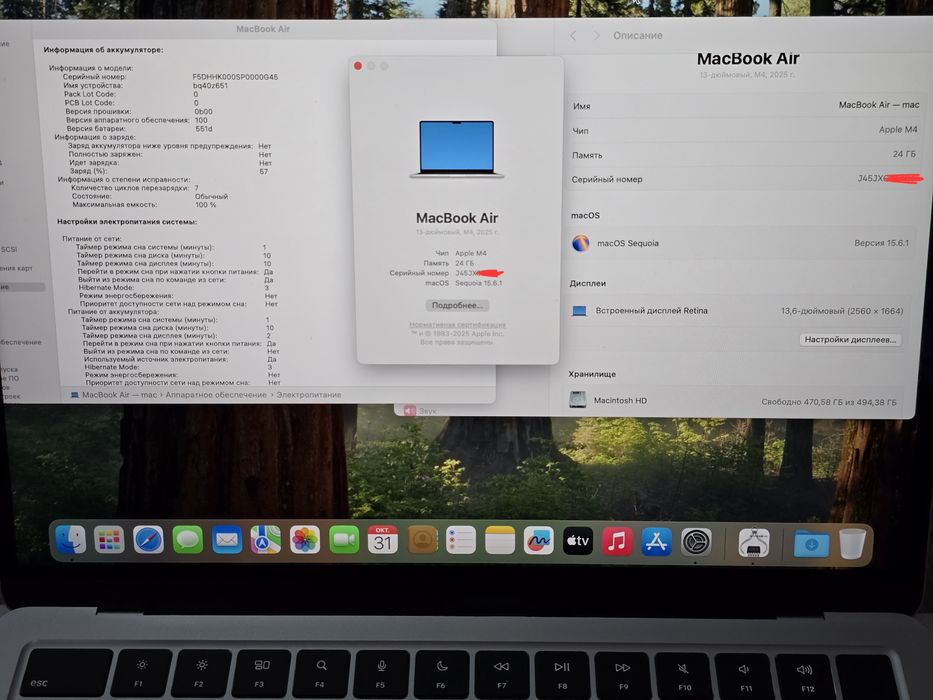Click Настройки электропитания системы heading
The image size is (933, 700).
pos(127,221)
